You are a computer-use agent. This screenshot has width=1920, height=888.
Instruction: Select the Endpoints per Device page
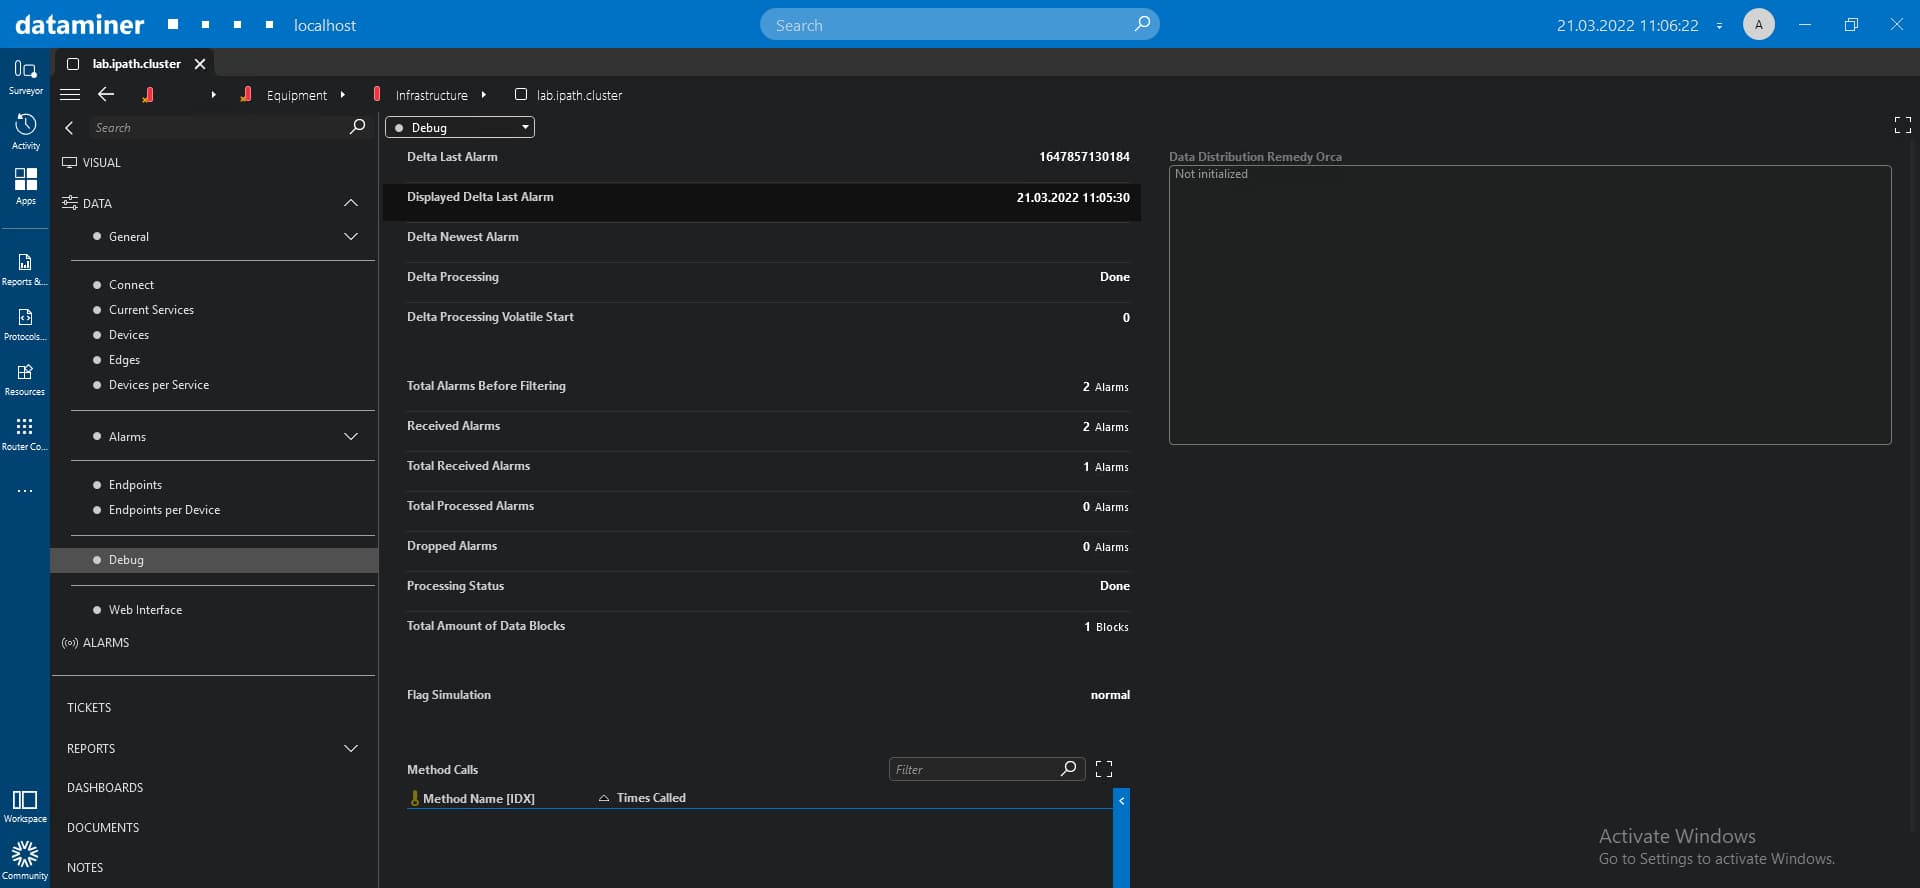pos(164,510)
